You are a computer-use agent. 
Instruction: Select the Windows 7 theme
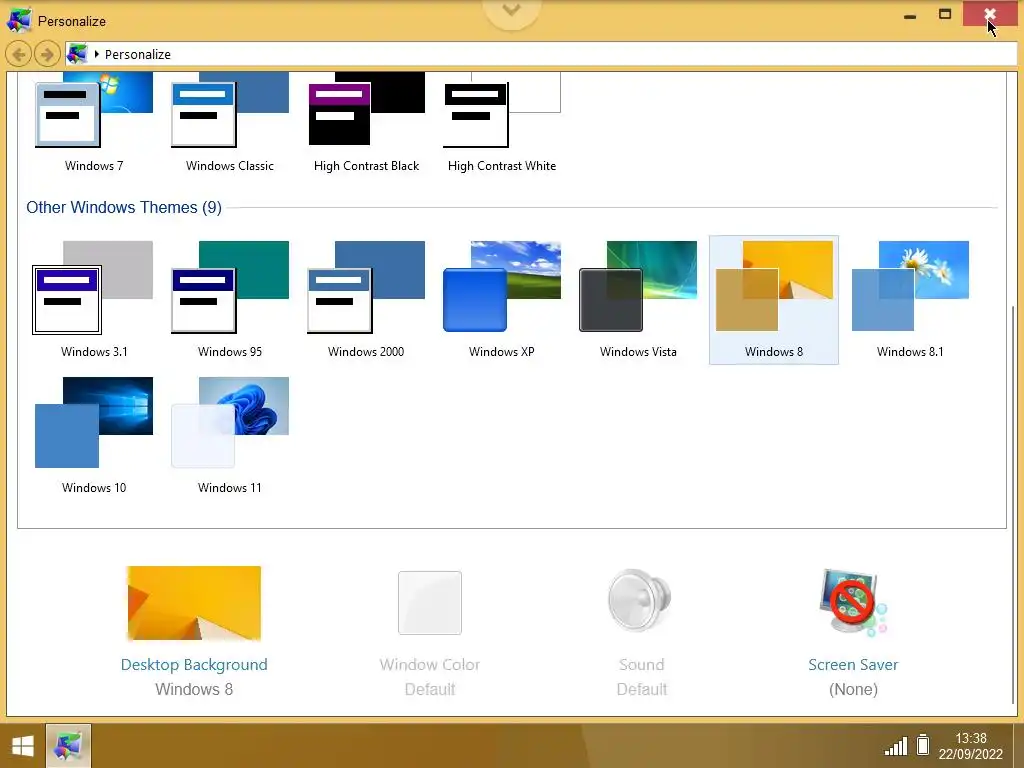click(94, 121)
